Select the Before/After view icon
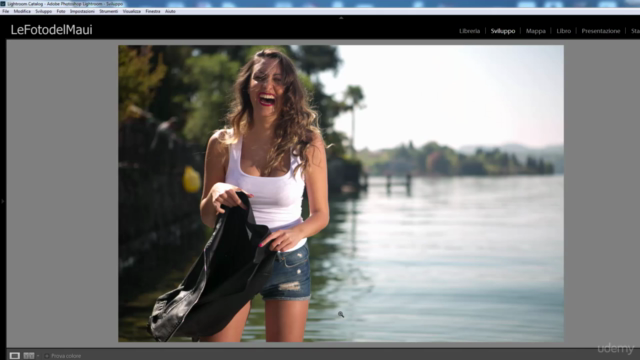Screen dimensions: 640x360 29,356
